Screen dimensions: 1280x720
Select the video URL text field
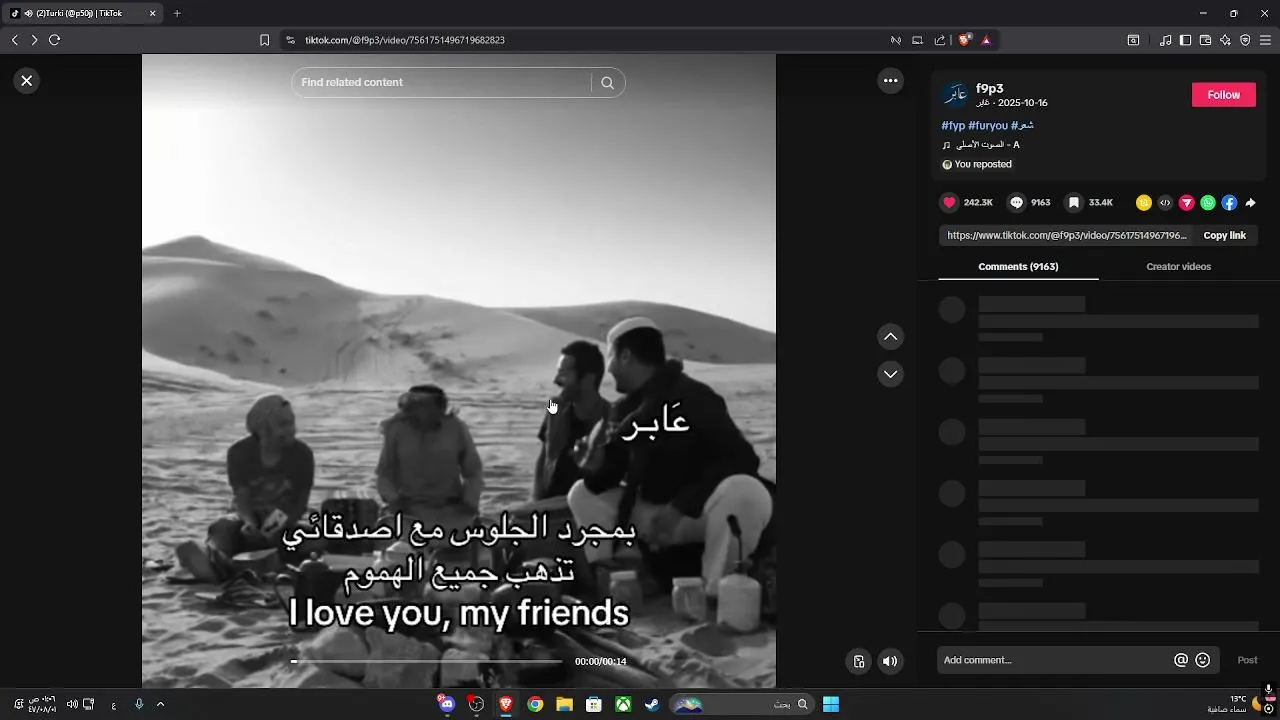point(1066,236)
